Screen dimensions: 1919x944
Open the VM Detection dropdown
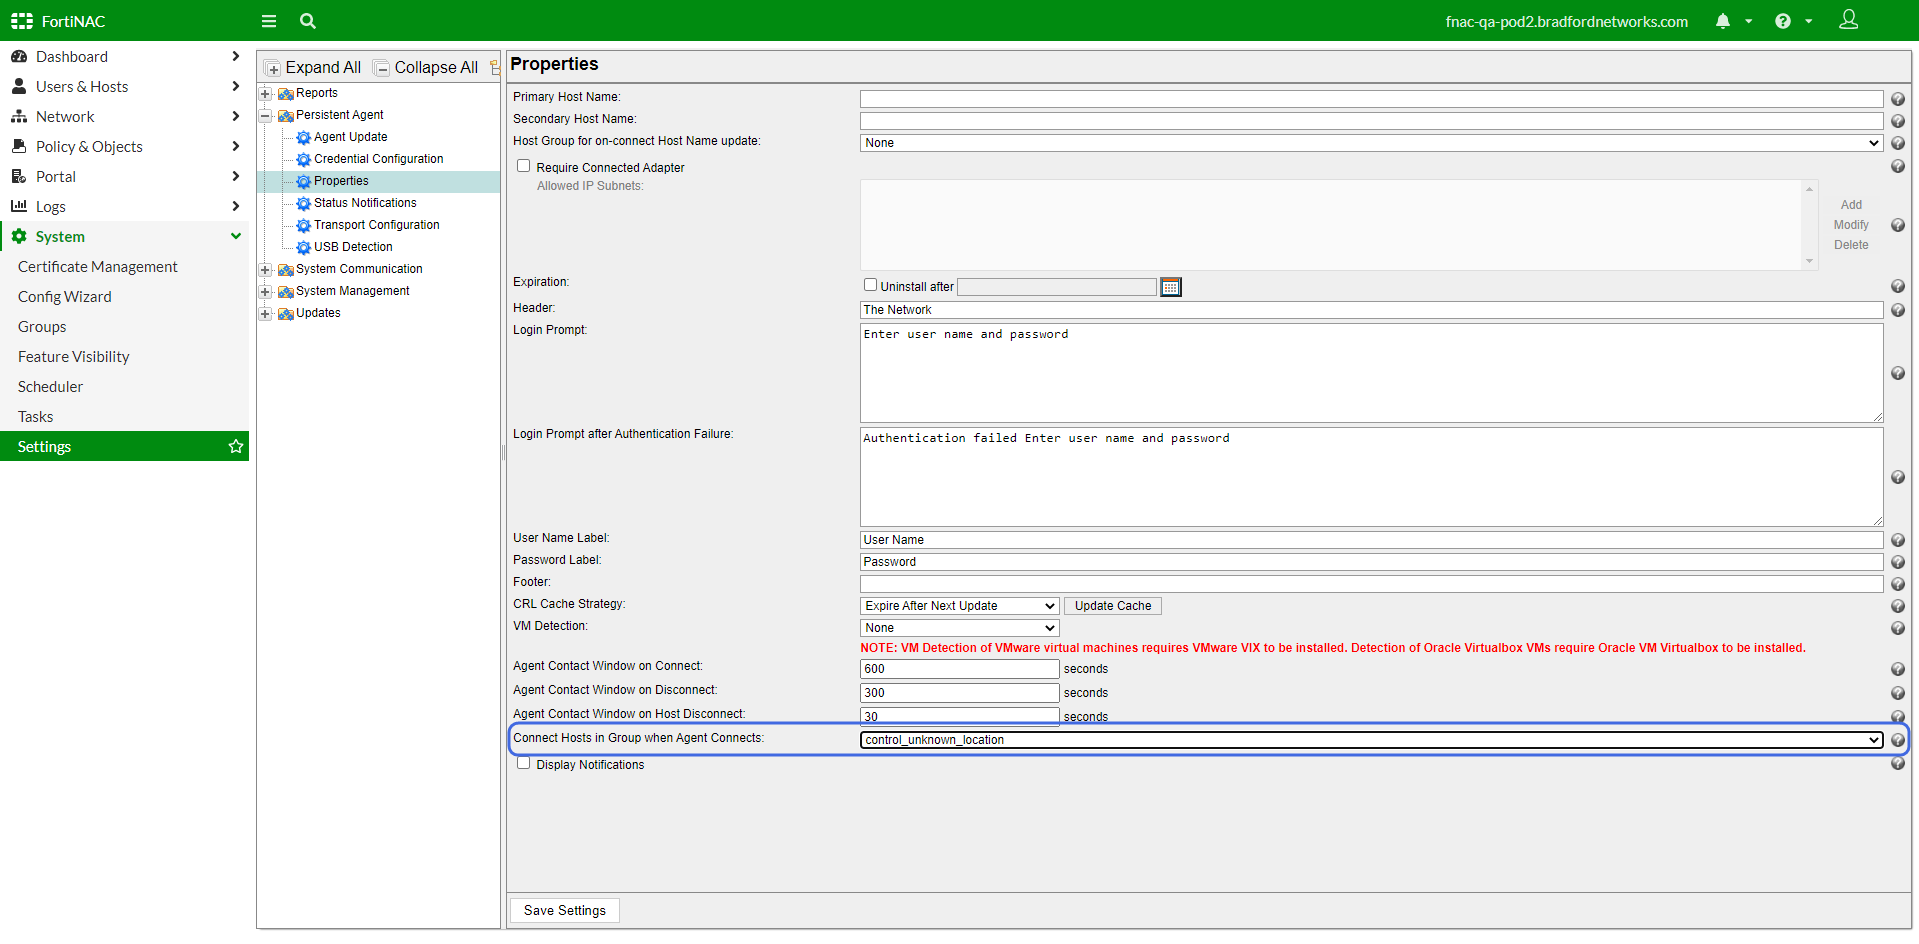[959, 628]
